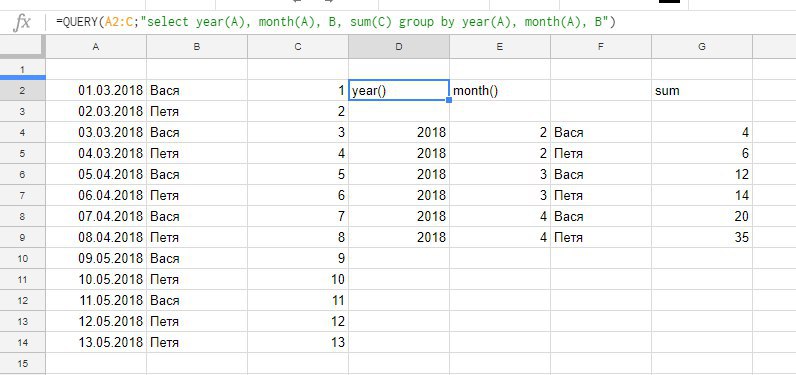Click the 2018 cell in row 4

(399, 132)
